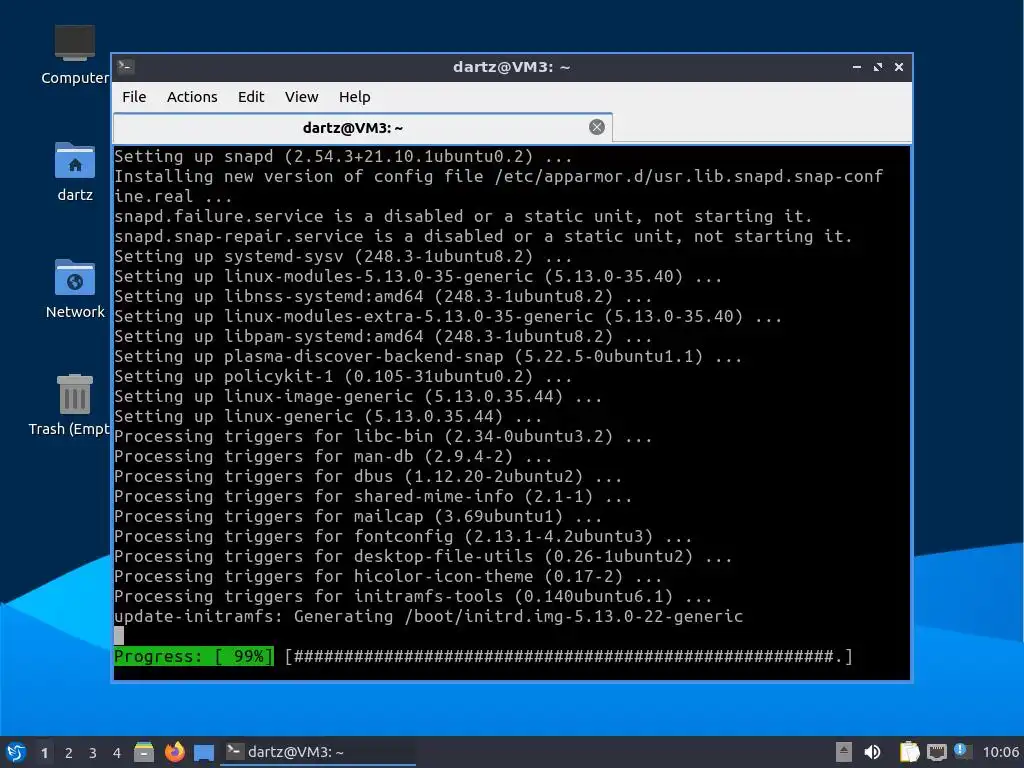1024x768 pixels.
Task: Open the clipboard manager tray icon
Action: click(x=909, y=752)
